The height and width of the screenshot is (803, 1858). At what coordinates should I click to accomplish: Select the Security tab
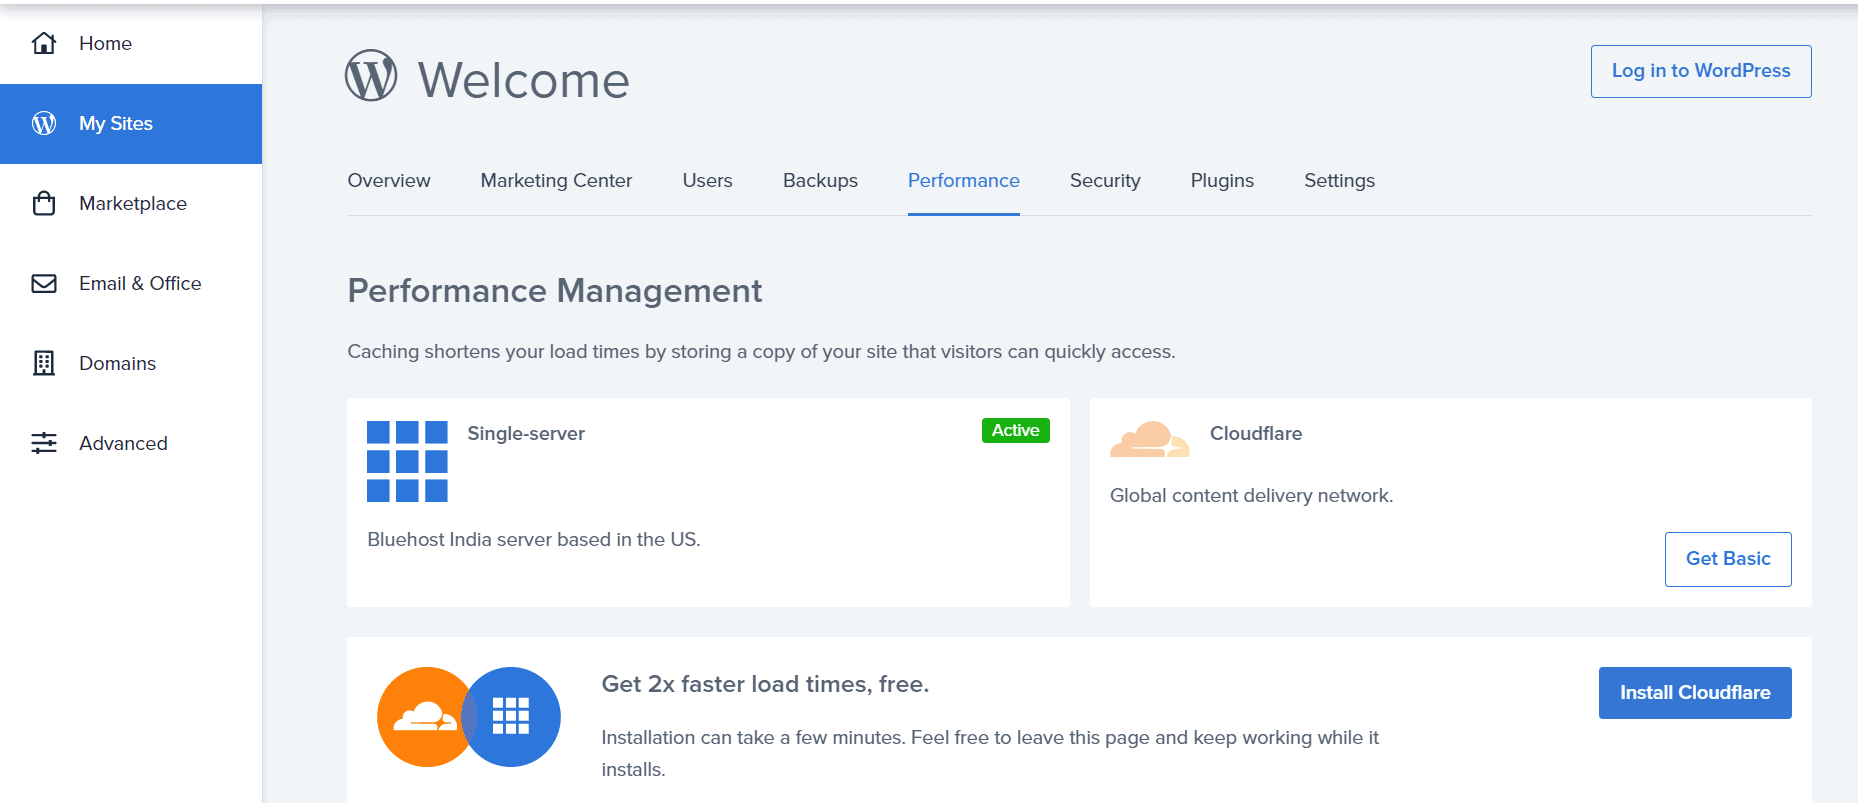(1104, 181)
